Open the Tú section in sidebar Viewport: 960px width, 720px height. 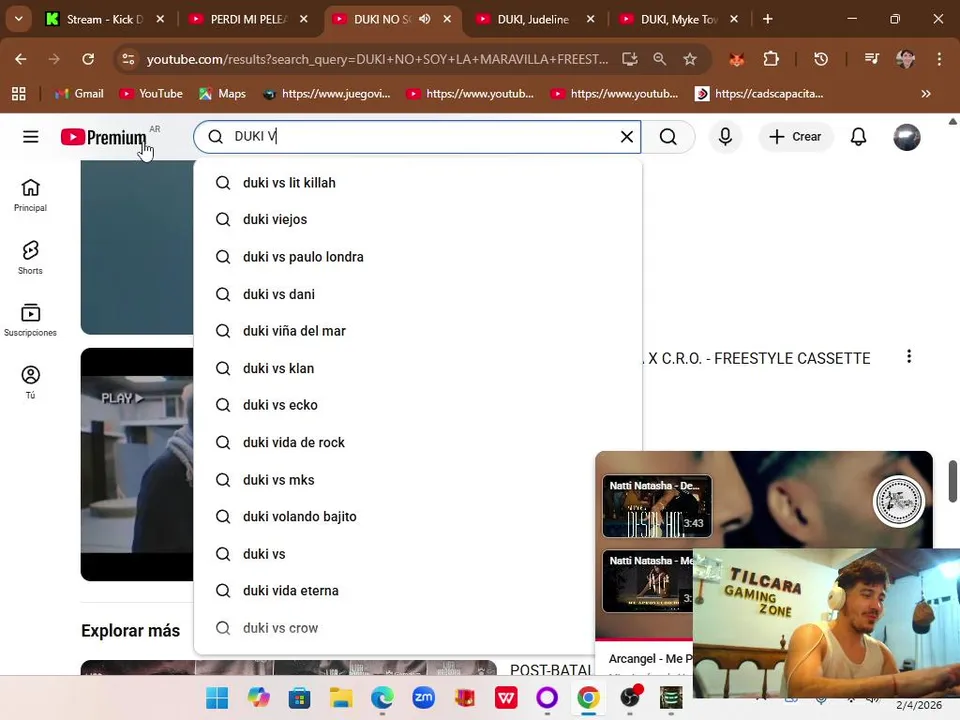pyautogui.click(x=30, y=383)
